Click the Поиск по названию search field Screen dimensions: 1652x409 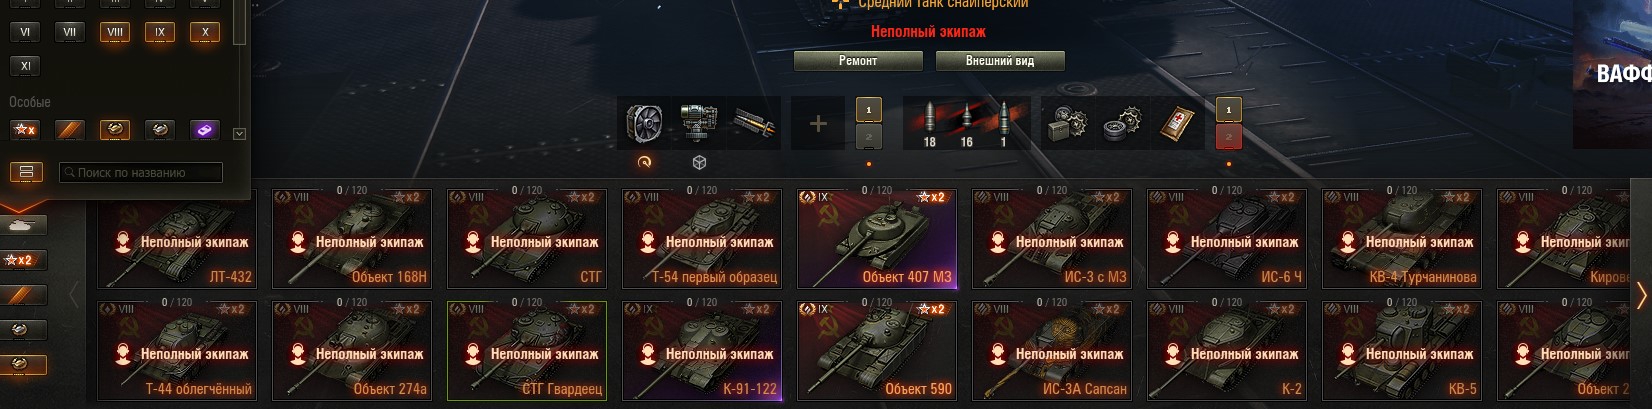141,173
